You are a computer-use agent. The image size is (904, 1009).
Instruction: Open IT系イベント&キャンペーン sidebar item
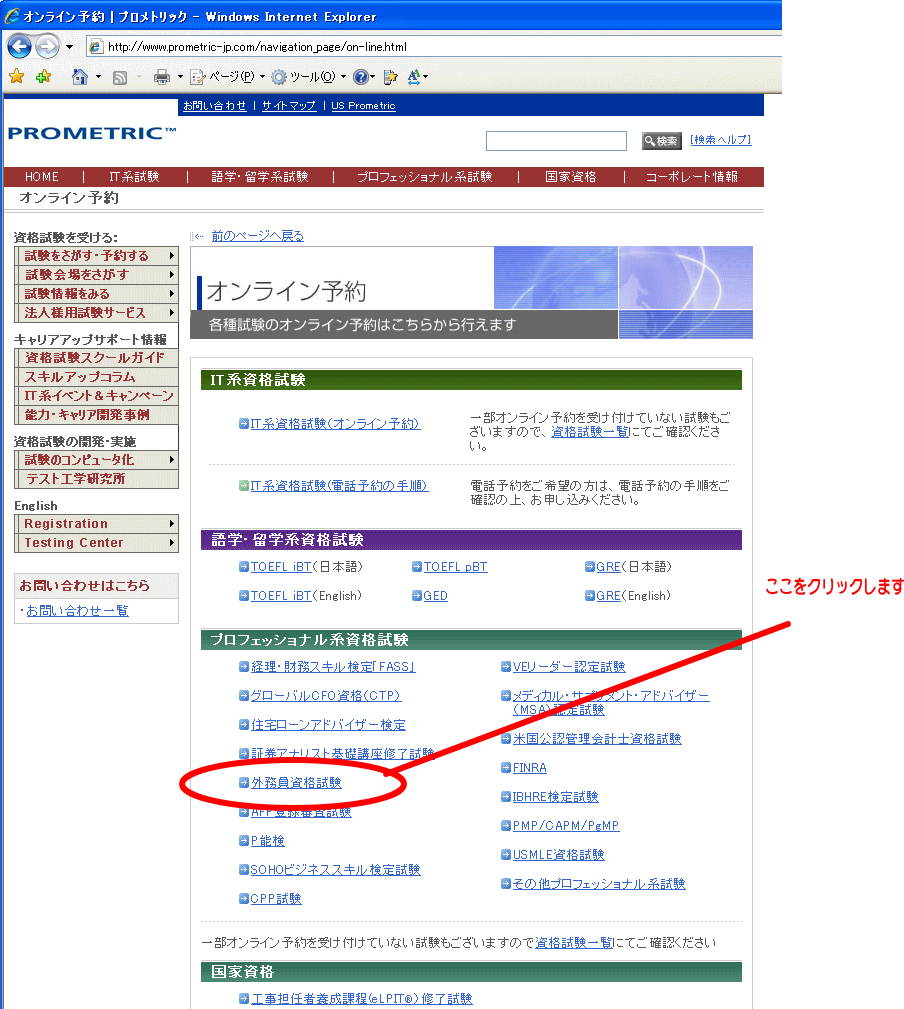point(97,396)
